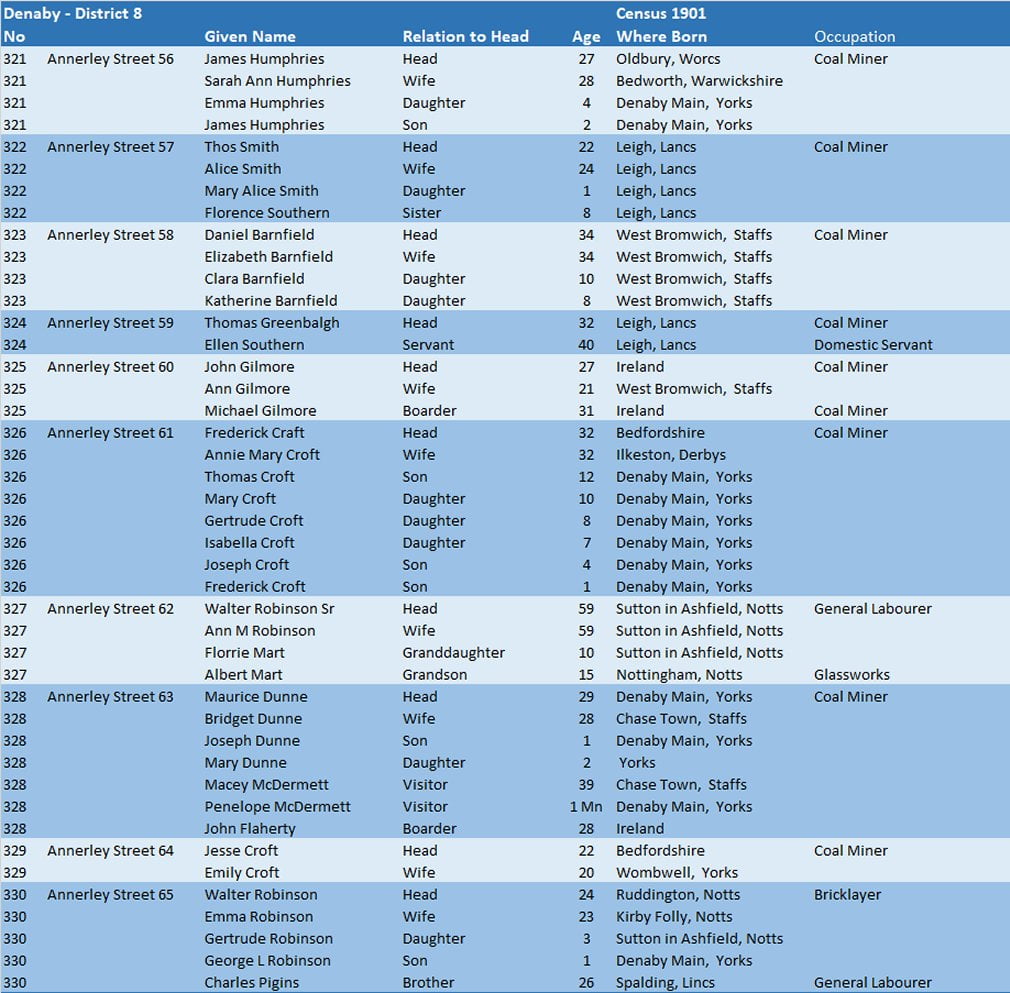1010x993 pixels.
Task: Click the name 'Florence Southern'
Action: point(266,213)
